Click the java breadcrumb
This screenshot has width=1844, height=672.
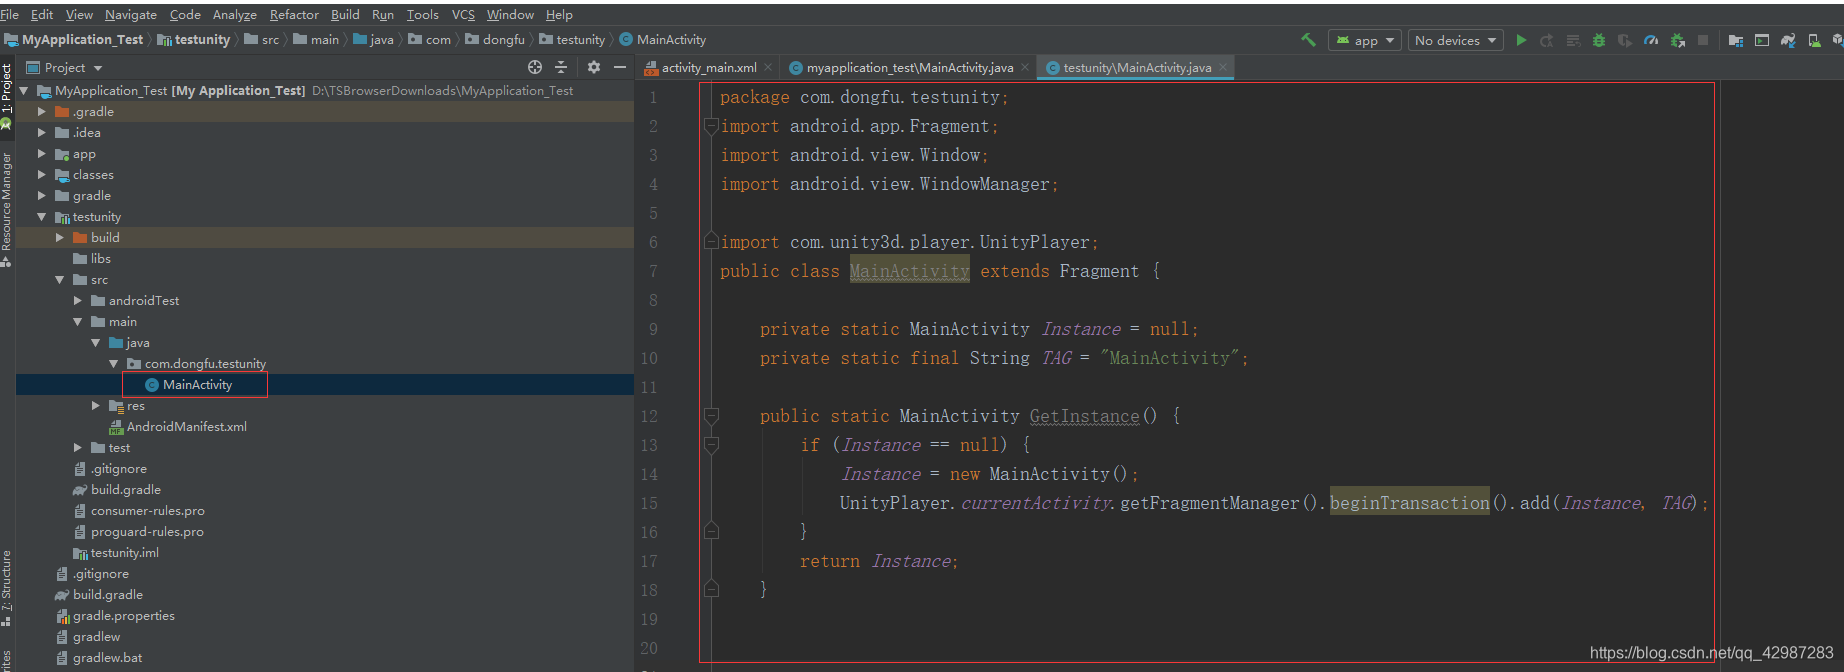[373, 40]
